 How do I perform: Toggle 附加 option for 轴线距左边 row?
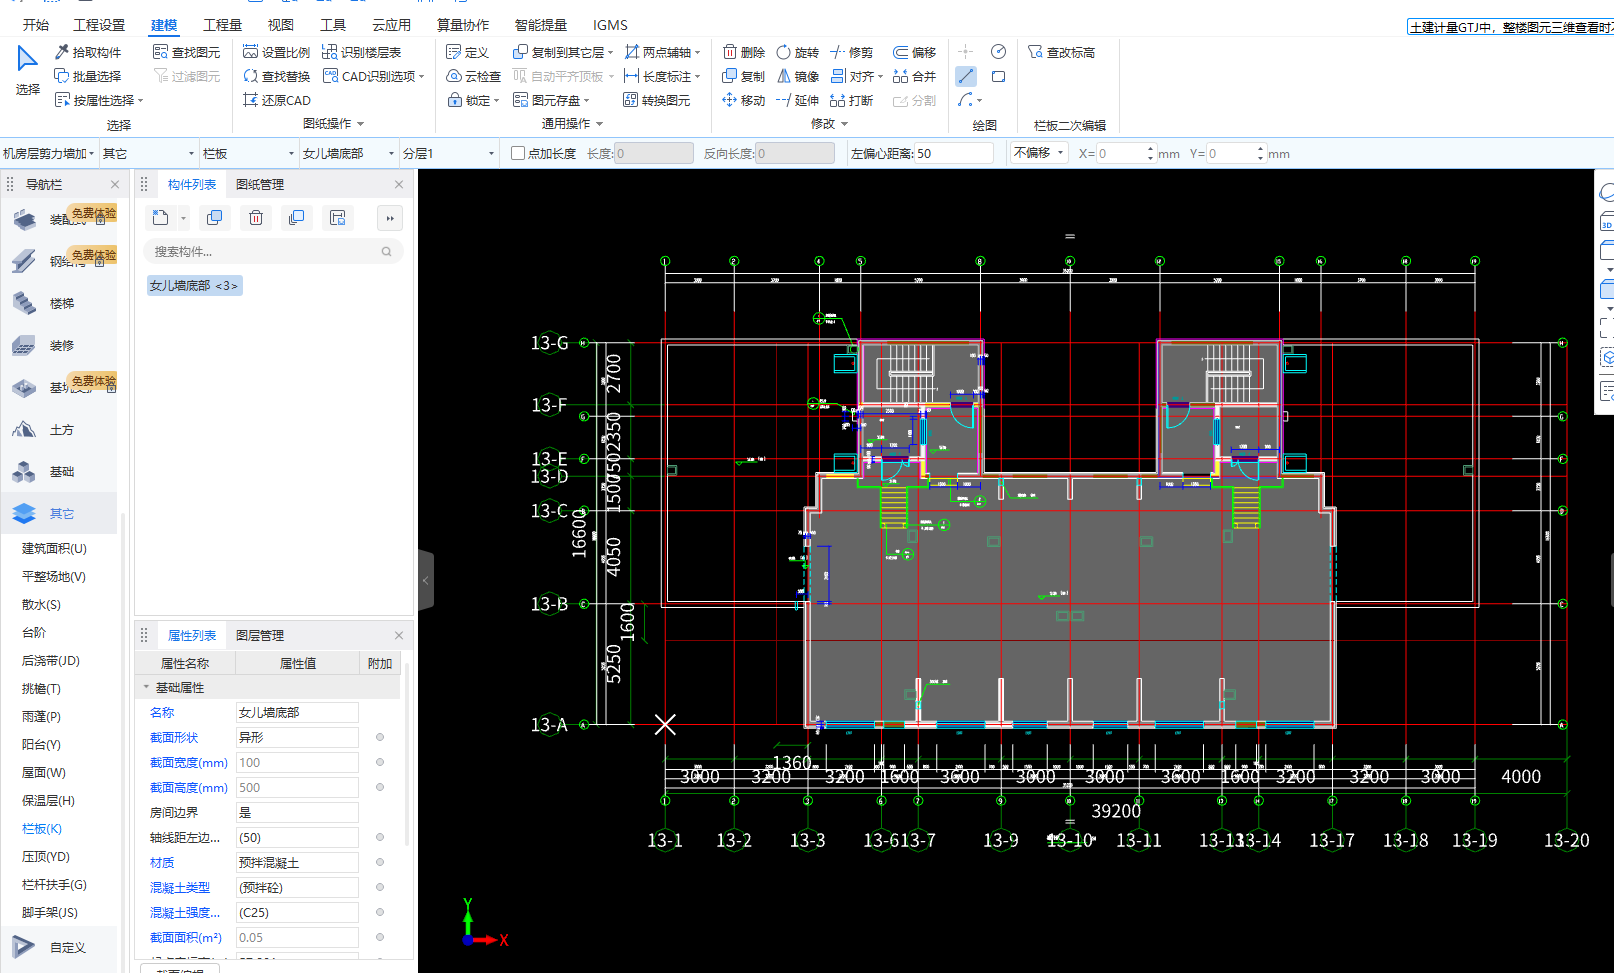coord(380,837)
